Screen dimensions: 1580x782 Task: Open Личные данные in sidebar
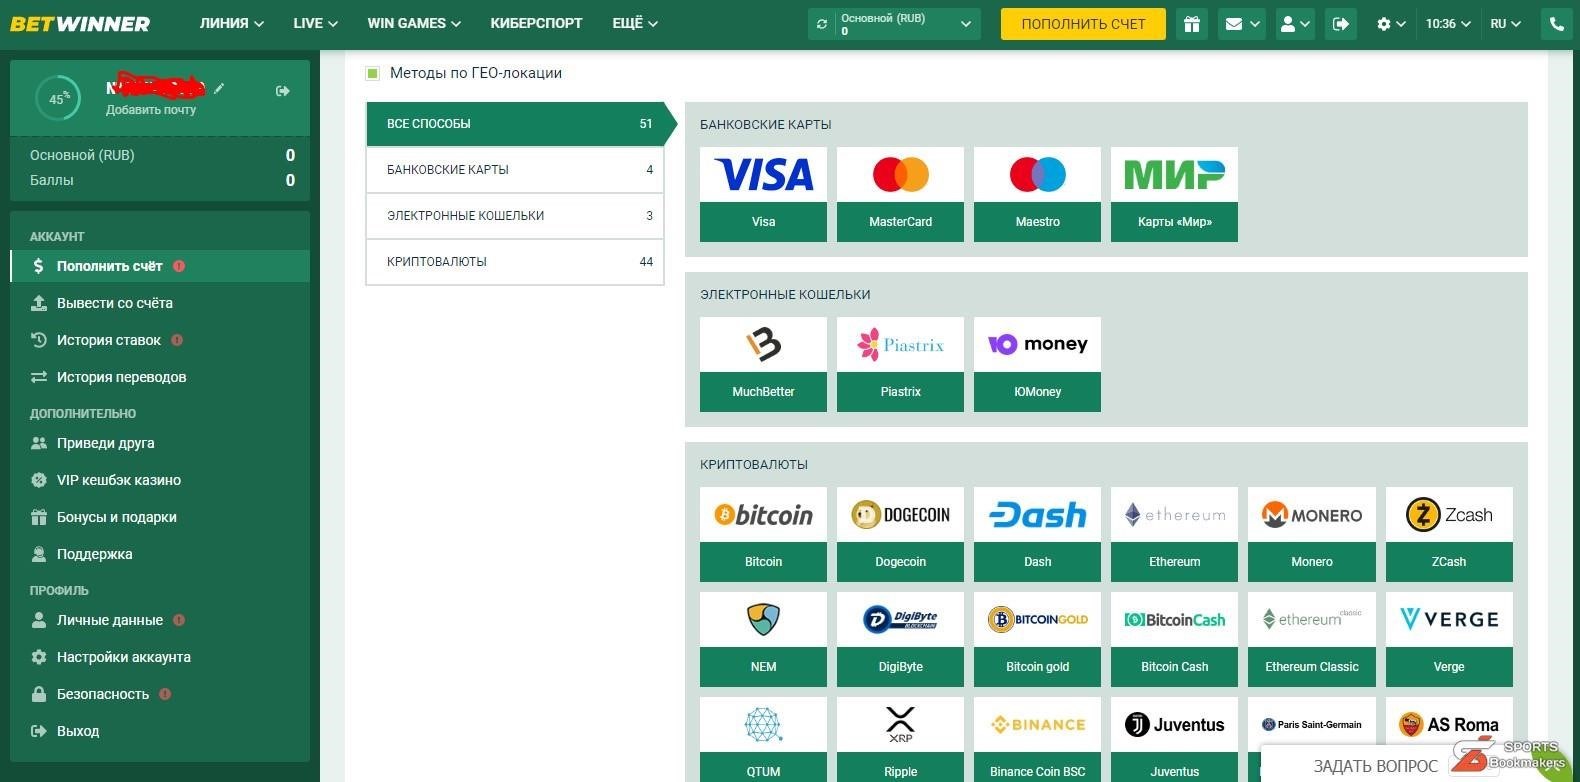tap(160, 620)
